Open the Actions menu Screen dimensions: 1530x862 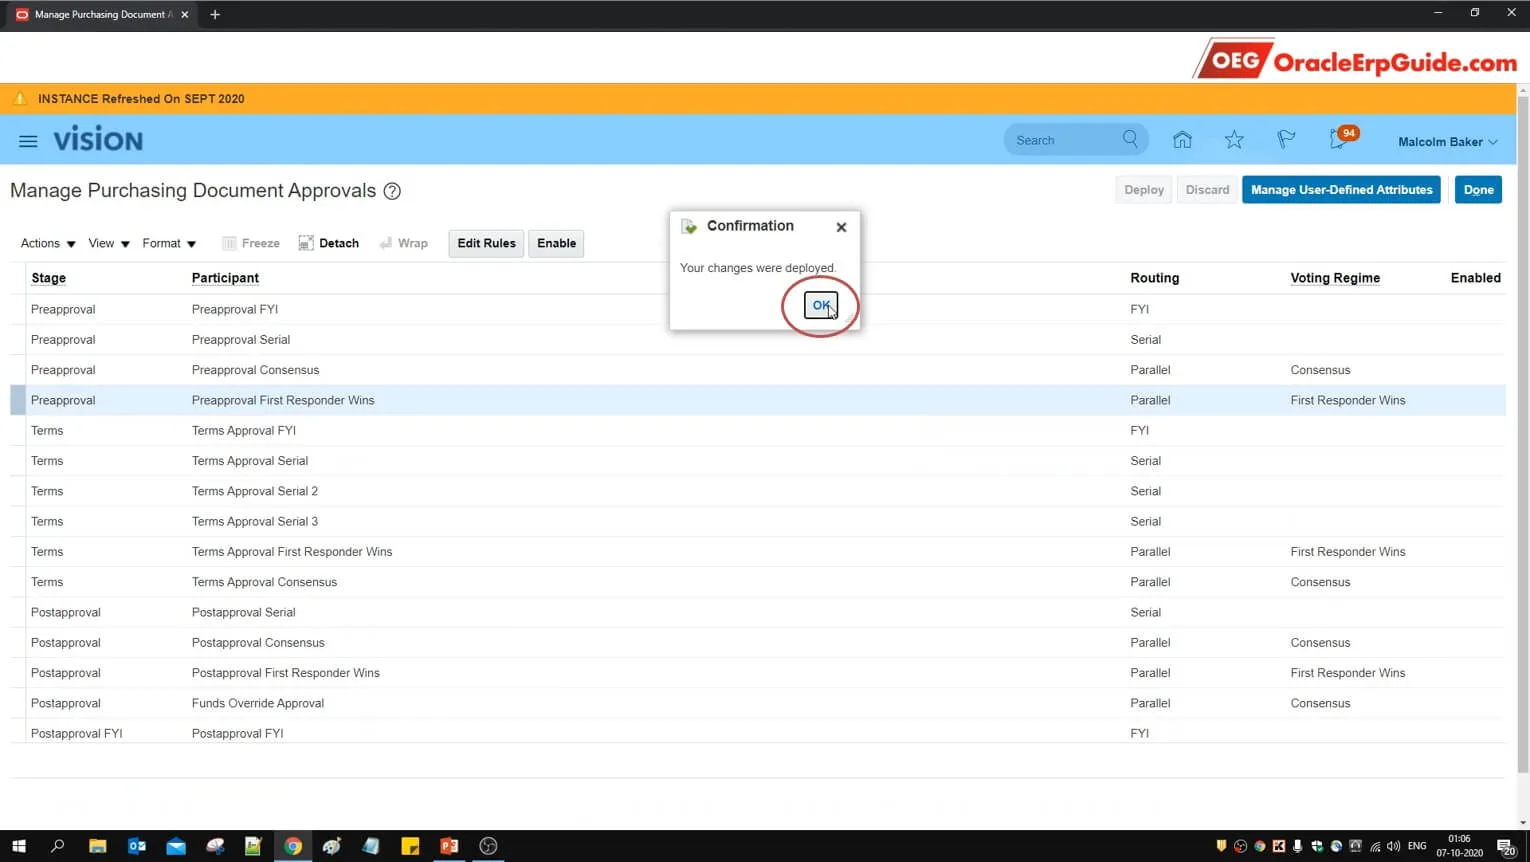[x=48, y=243]
